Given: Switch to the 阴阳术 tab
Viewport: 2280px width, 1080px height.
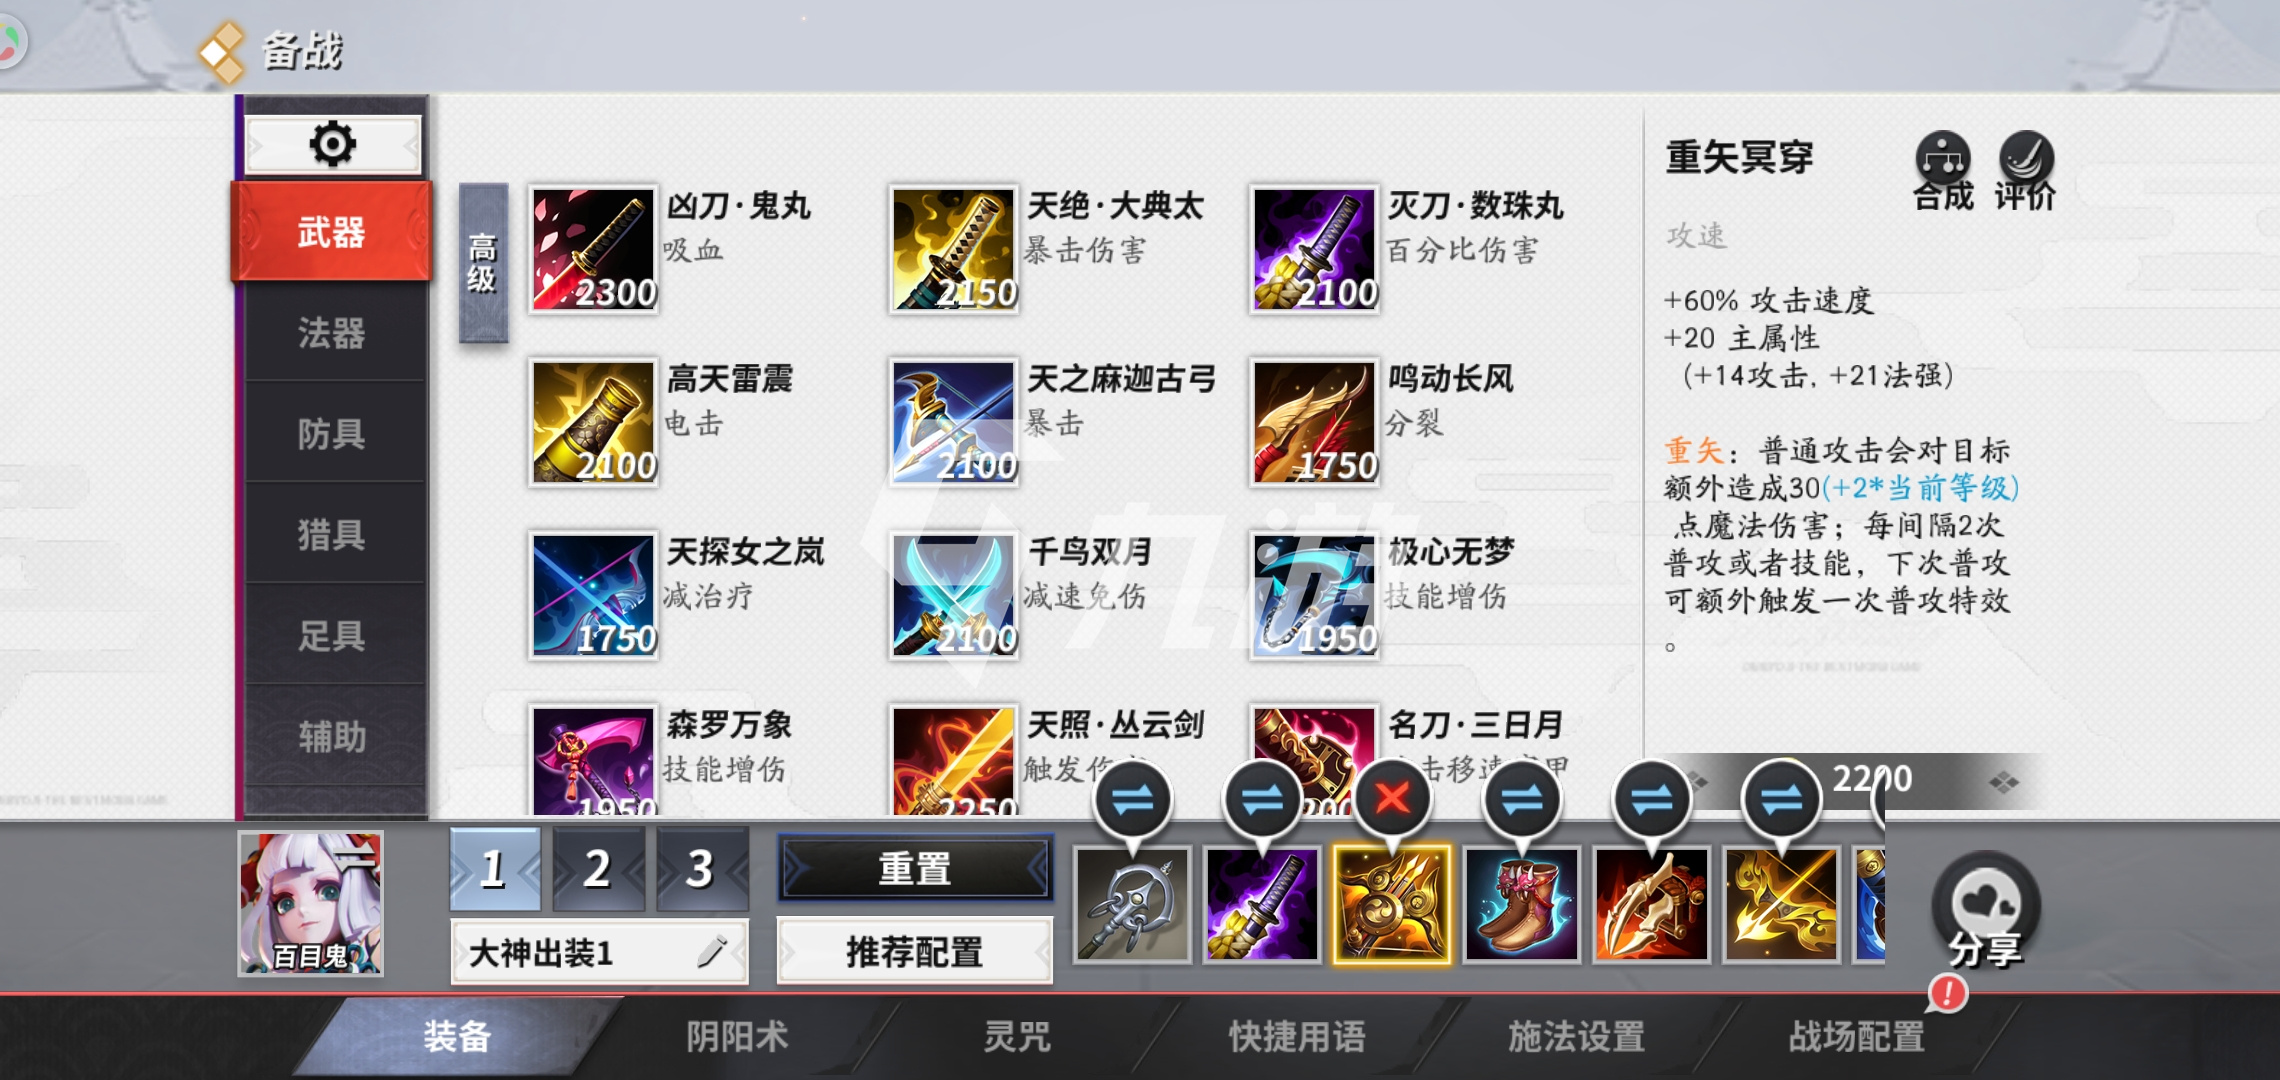Looking at the screenshot, I should [737, 1037].
